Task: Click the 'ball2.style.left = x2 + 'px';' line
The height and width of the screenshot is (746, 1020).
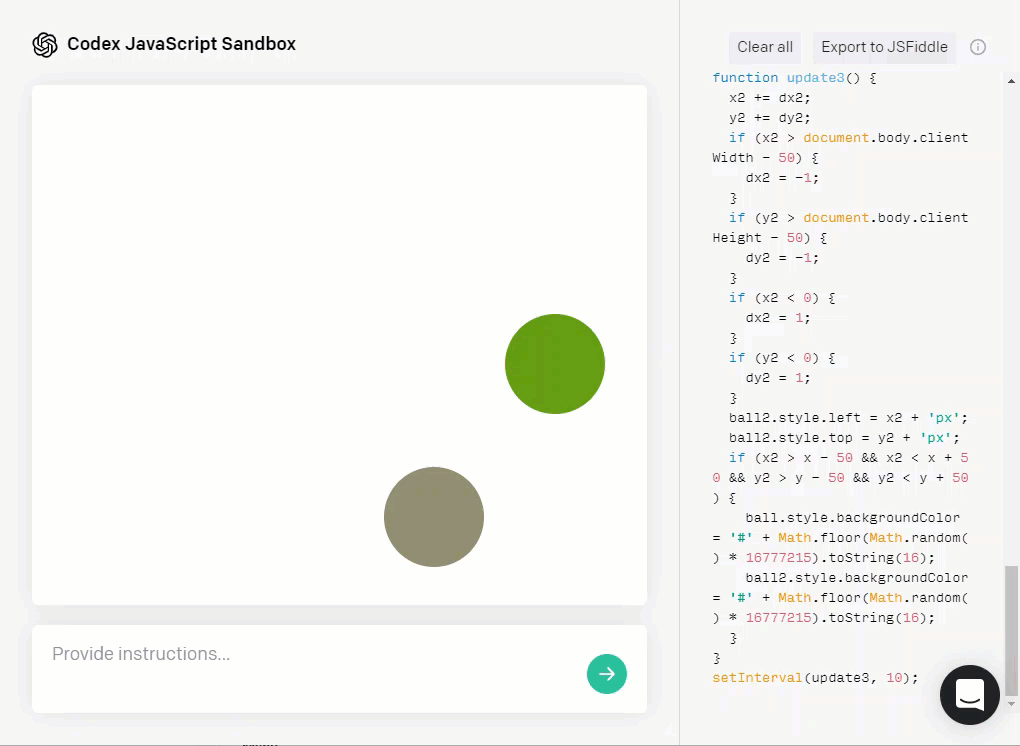Action: coord(848,418)
